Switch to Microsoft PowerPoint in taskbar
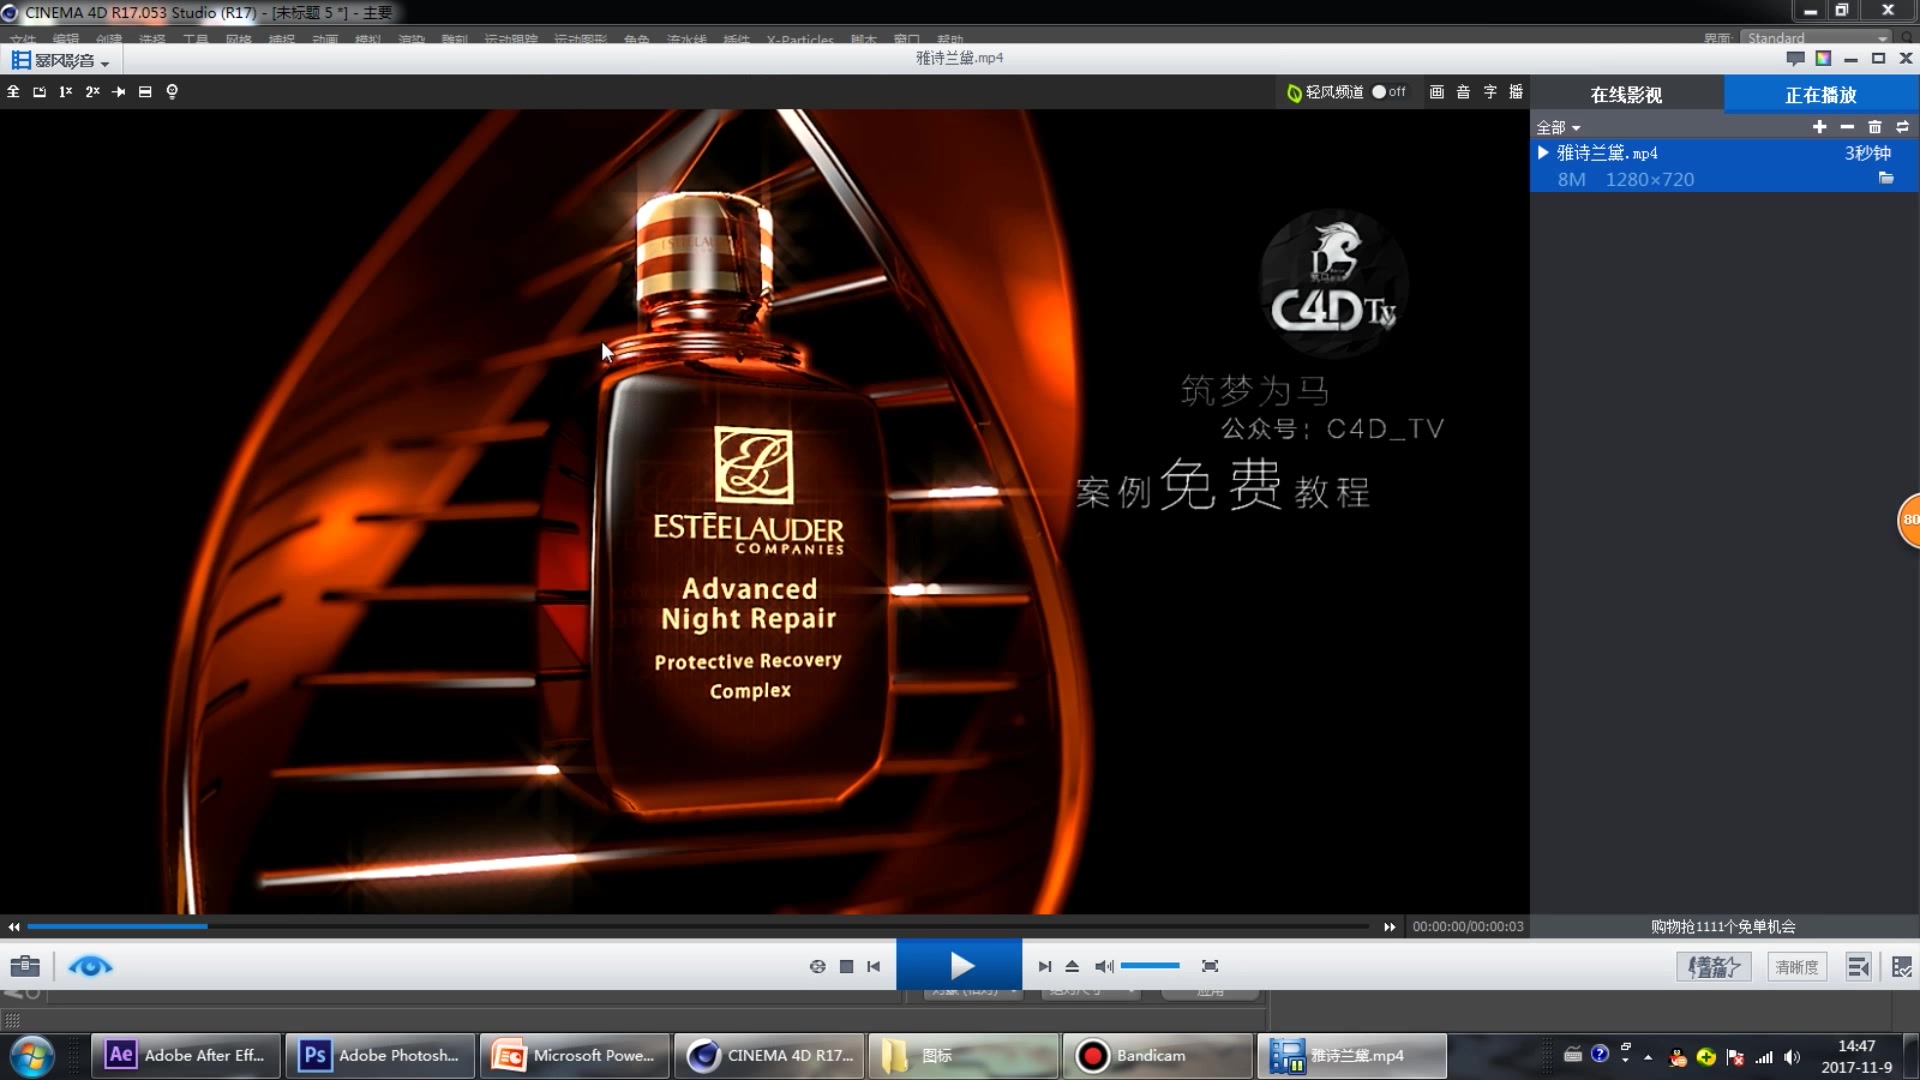The width and height of the screenshot is (1920, 1080). [574, 1056]
